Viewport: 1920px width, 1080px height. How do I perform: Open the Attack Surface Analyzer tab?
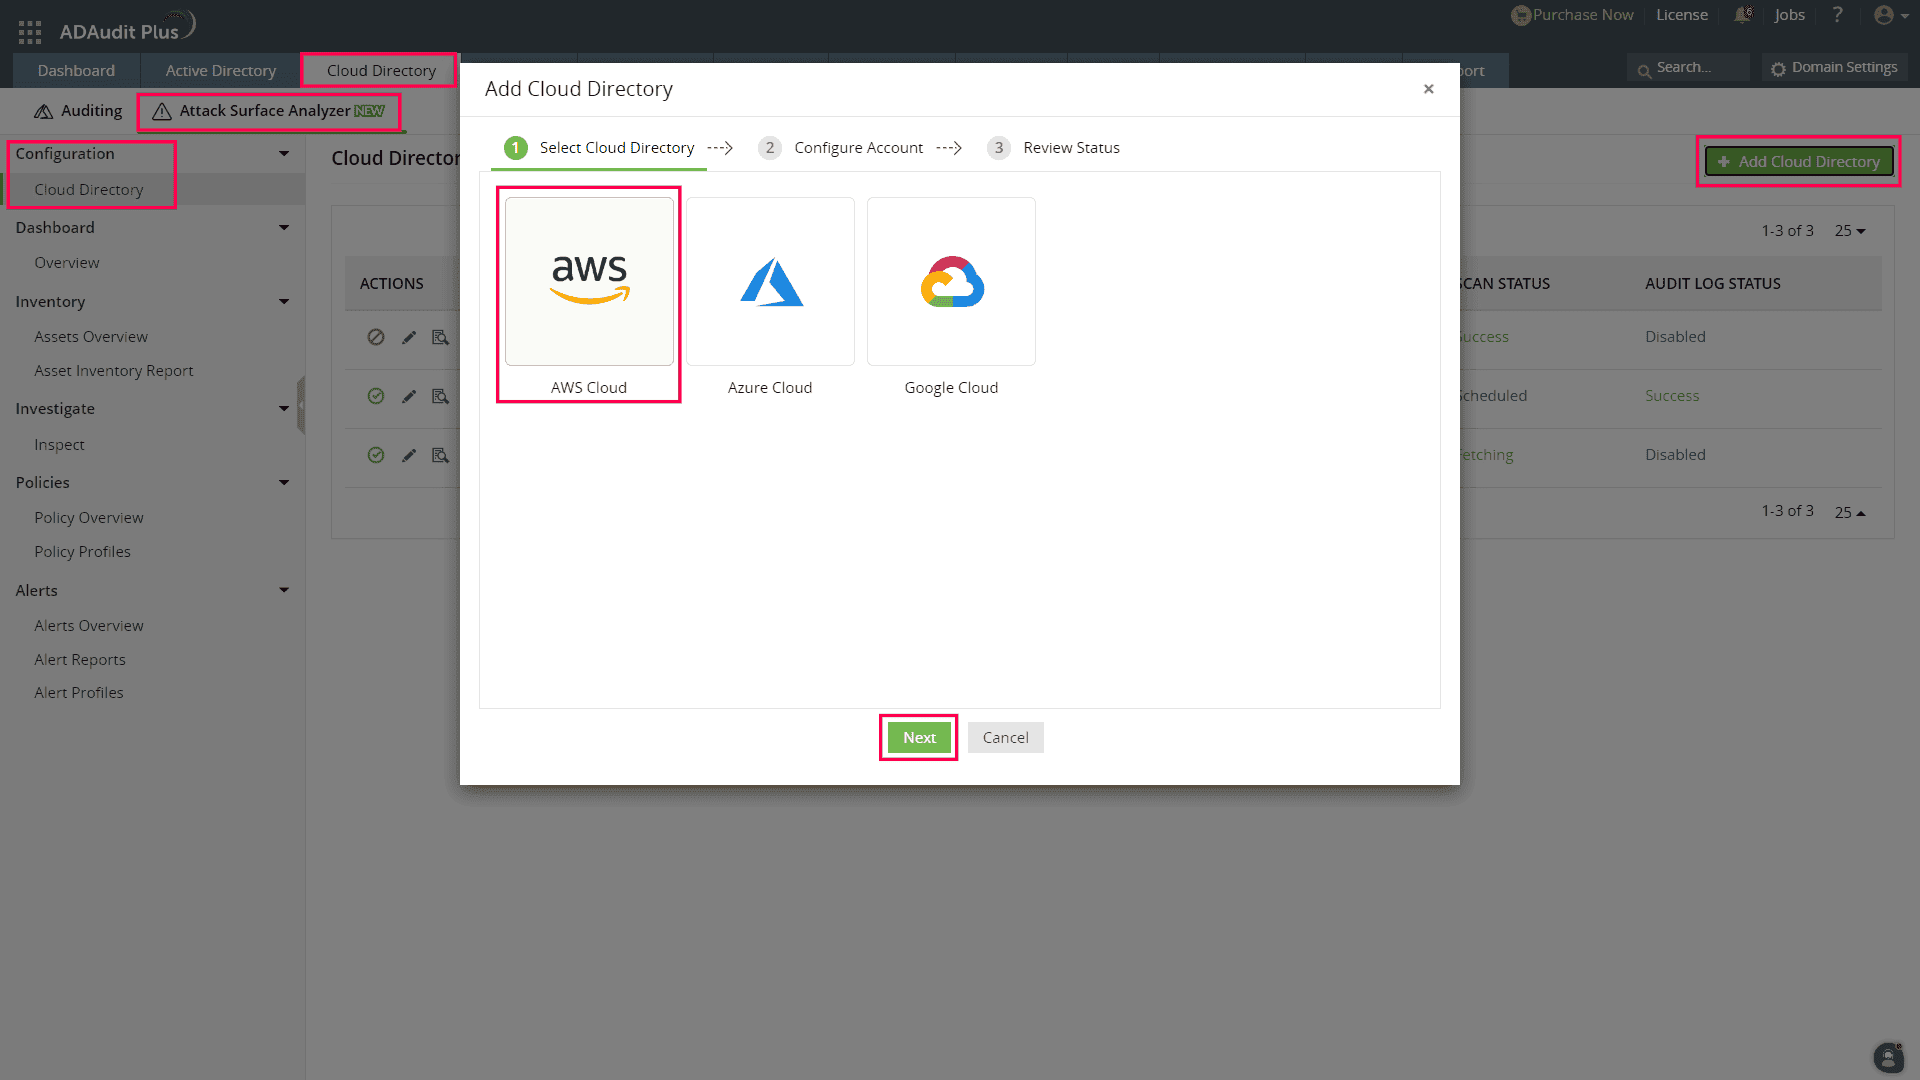(x=268, y=111)
